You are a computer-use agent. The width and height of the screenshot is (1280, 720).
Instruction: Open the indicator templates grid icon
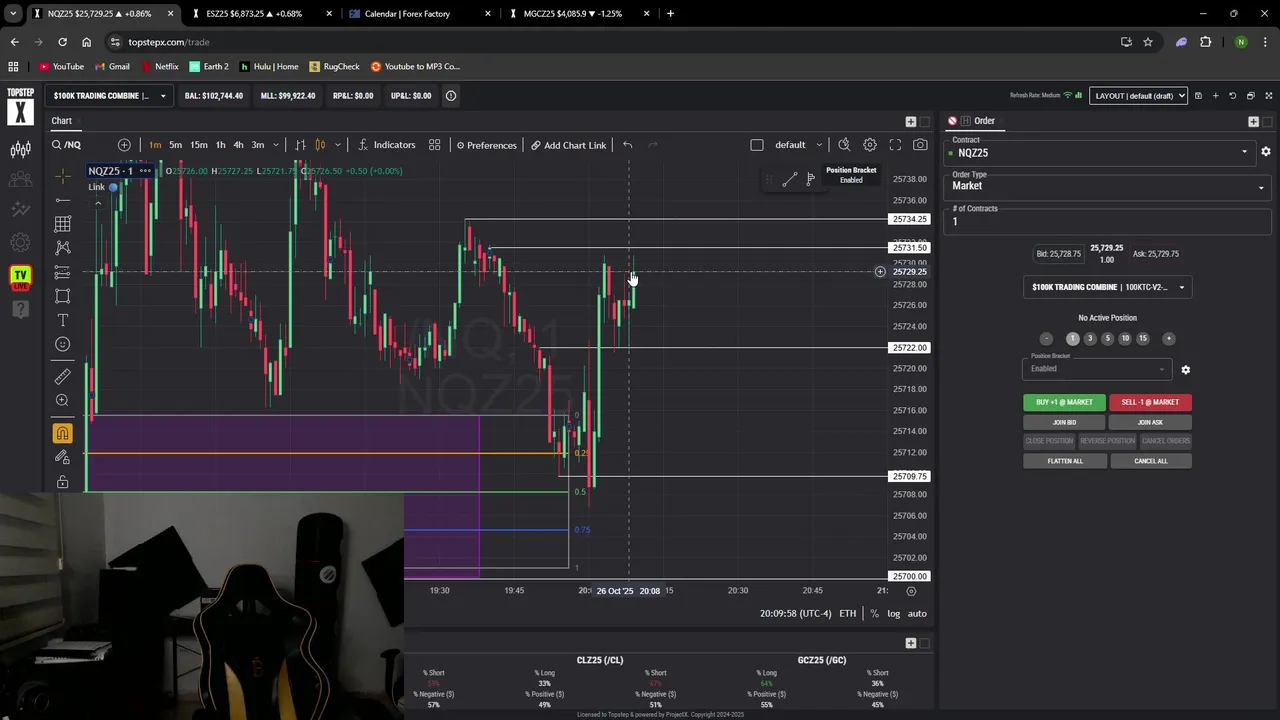[434, 145]
